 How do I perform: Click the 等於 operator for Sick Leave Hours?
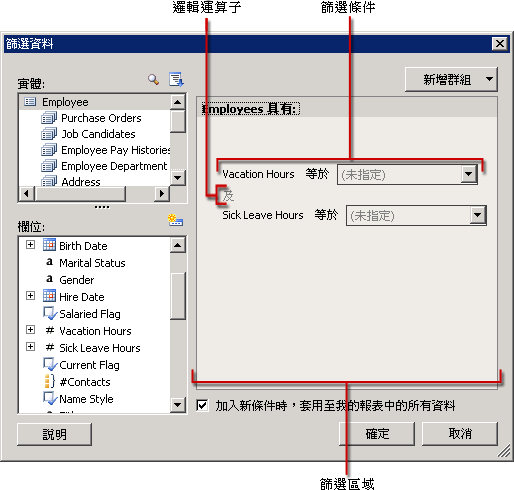coord(326,215)
